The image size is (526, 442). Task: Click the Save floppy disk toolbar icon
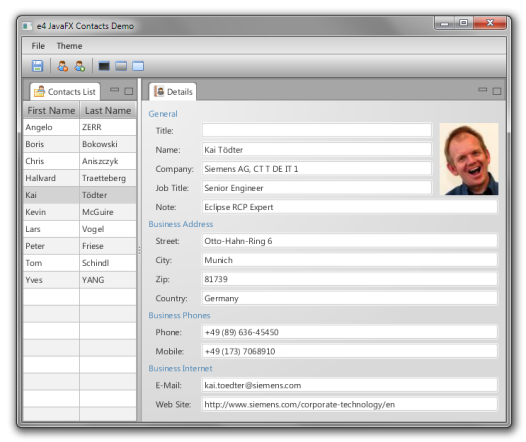[37, 66]
